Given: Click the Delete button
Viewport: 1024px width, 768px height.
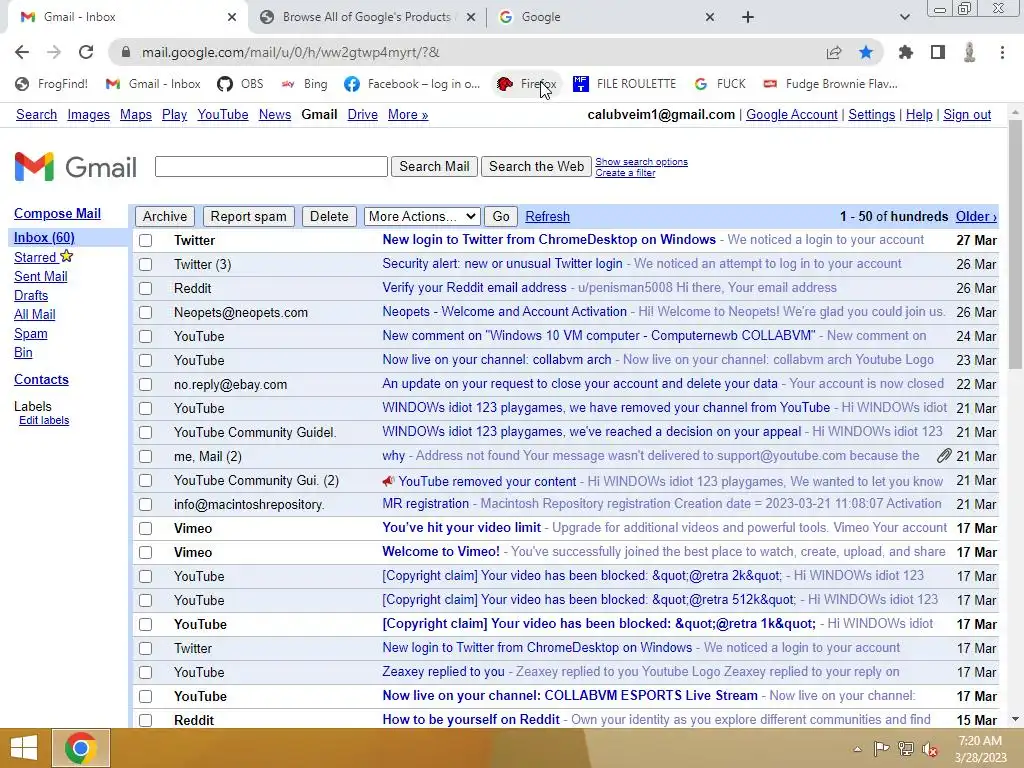Looking at the screenshot, I should (x=329, y=216).
